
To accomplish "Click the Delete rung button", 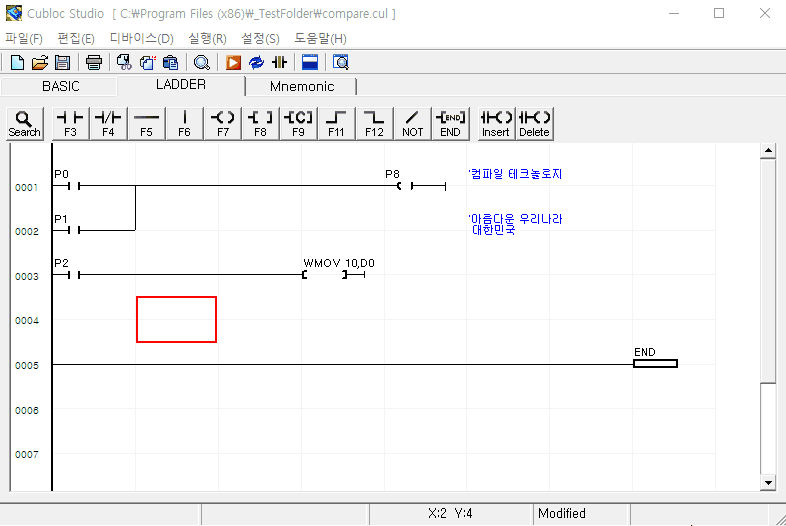I will tap(534, 123).
